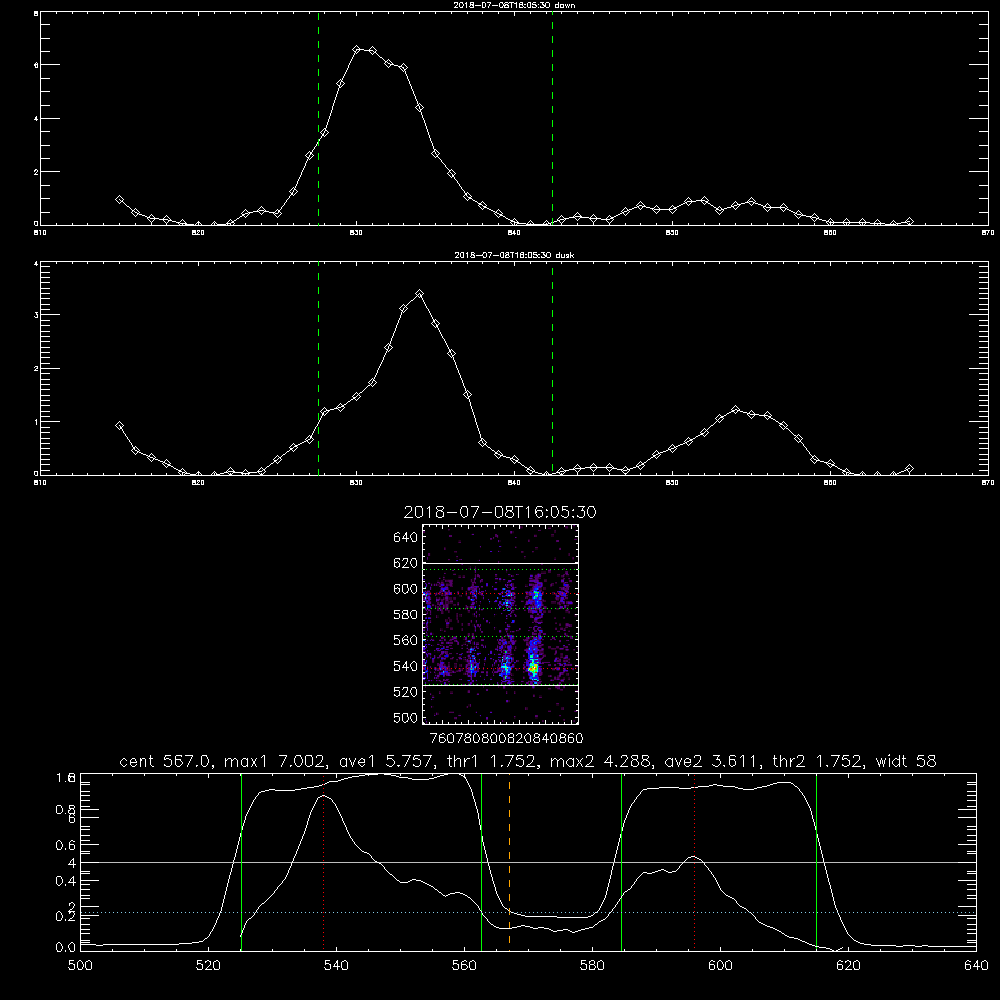
Task: Click y-axis label 500 beside spectrogram image
Action: click(x=405, y=718)
